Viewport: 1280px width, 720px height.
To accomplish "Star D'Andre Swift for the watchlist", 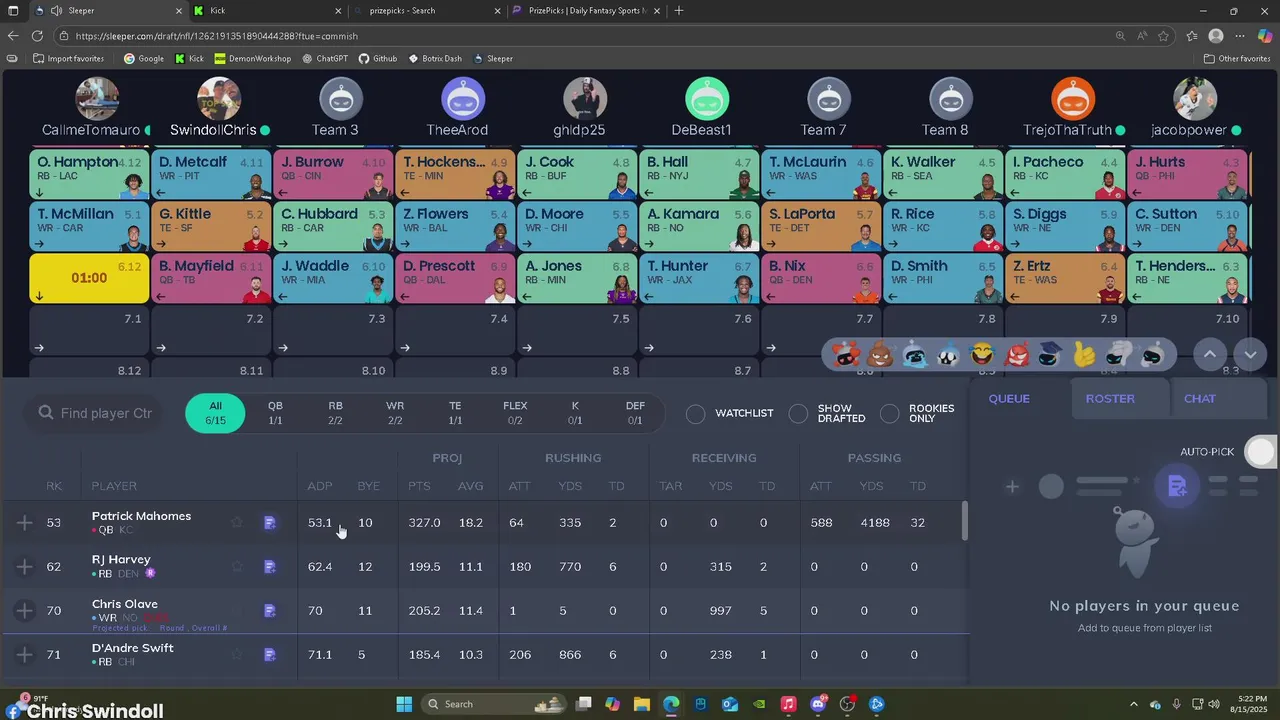I will click(x=237, y=654).
